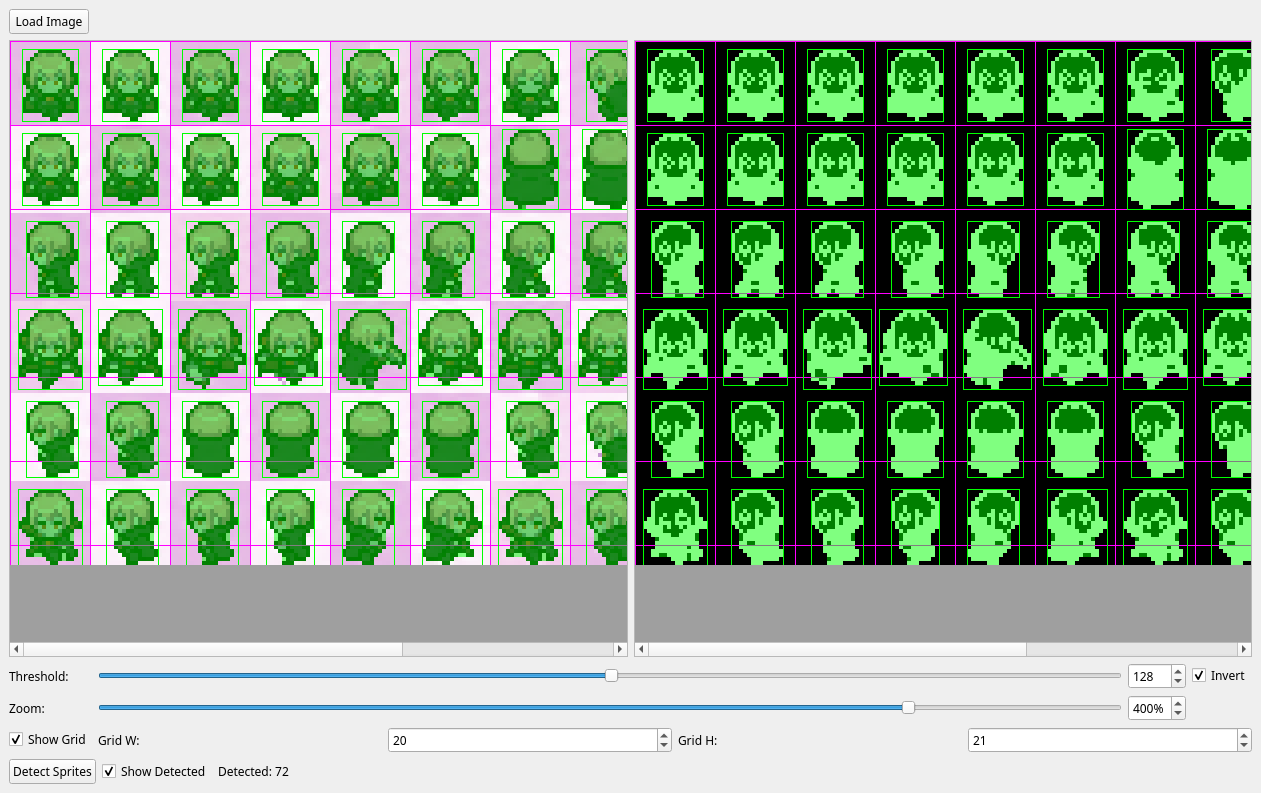Viewport: 1261px width, 793px height.
Task: Click the Zoom field showing 400%
Action: click(x=1149, y=708)
